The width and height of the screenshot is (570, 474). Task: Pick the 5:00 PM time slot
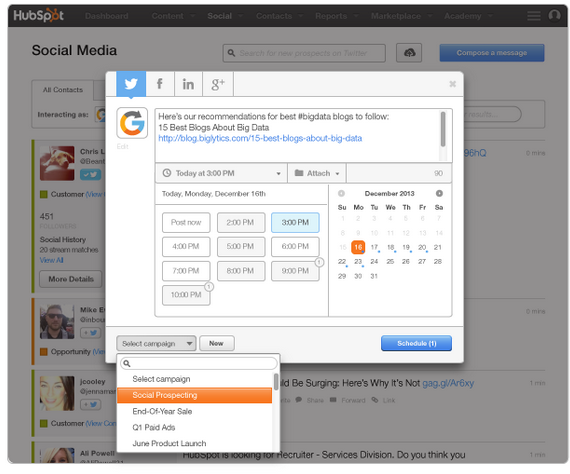(241, 246)
